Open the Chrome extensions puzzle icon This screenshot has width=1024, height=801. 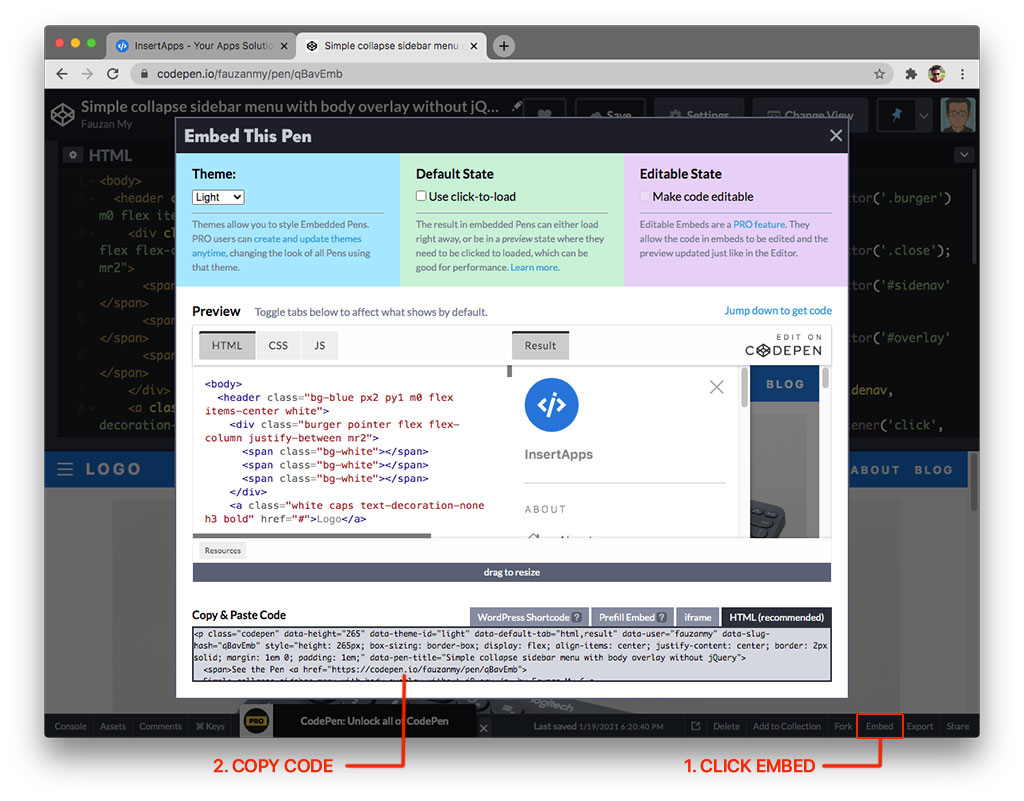(911, 74)
